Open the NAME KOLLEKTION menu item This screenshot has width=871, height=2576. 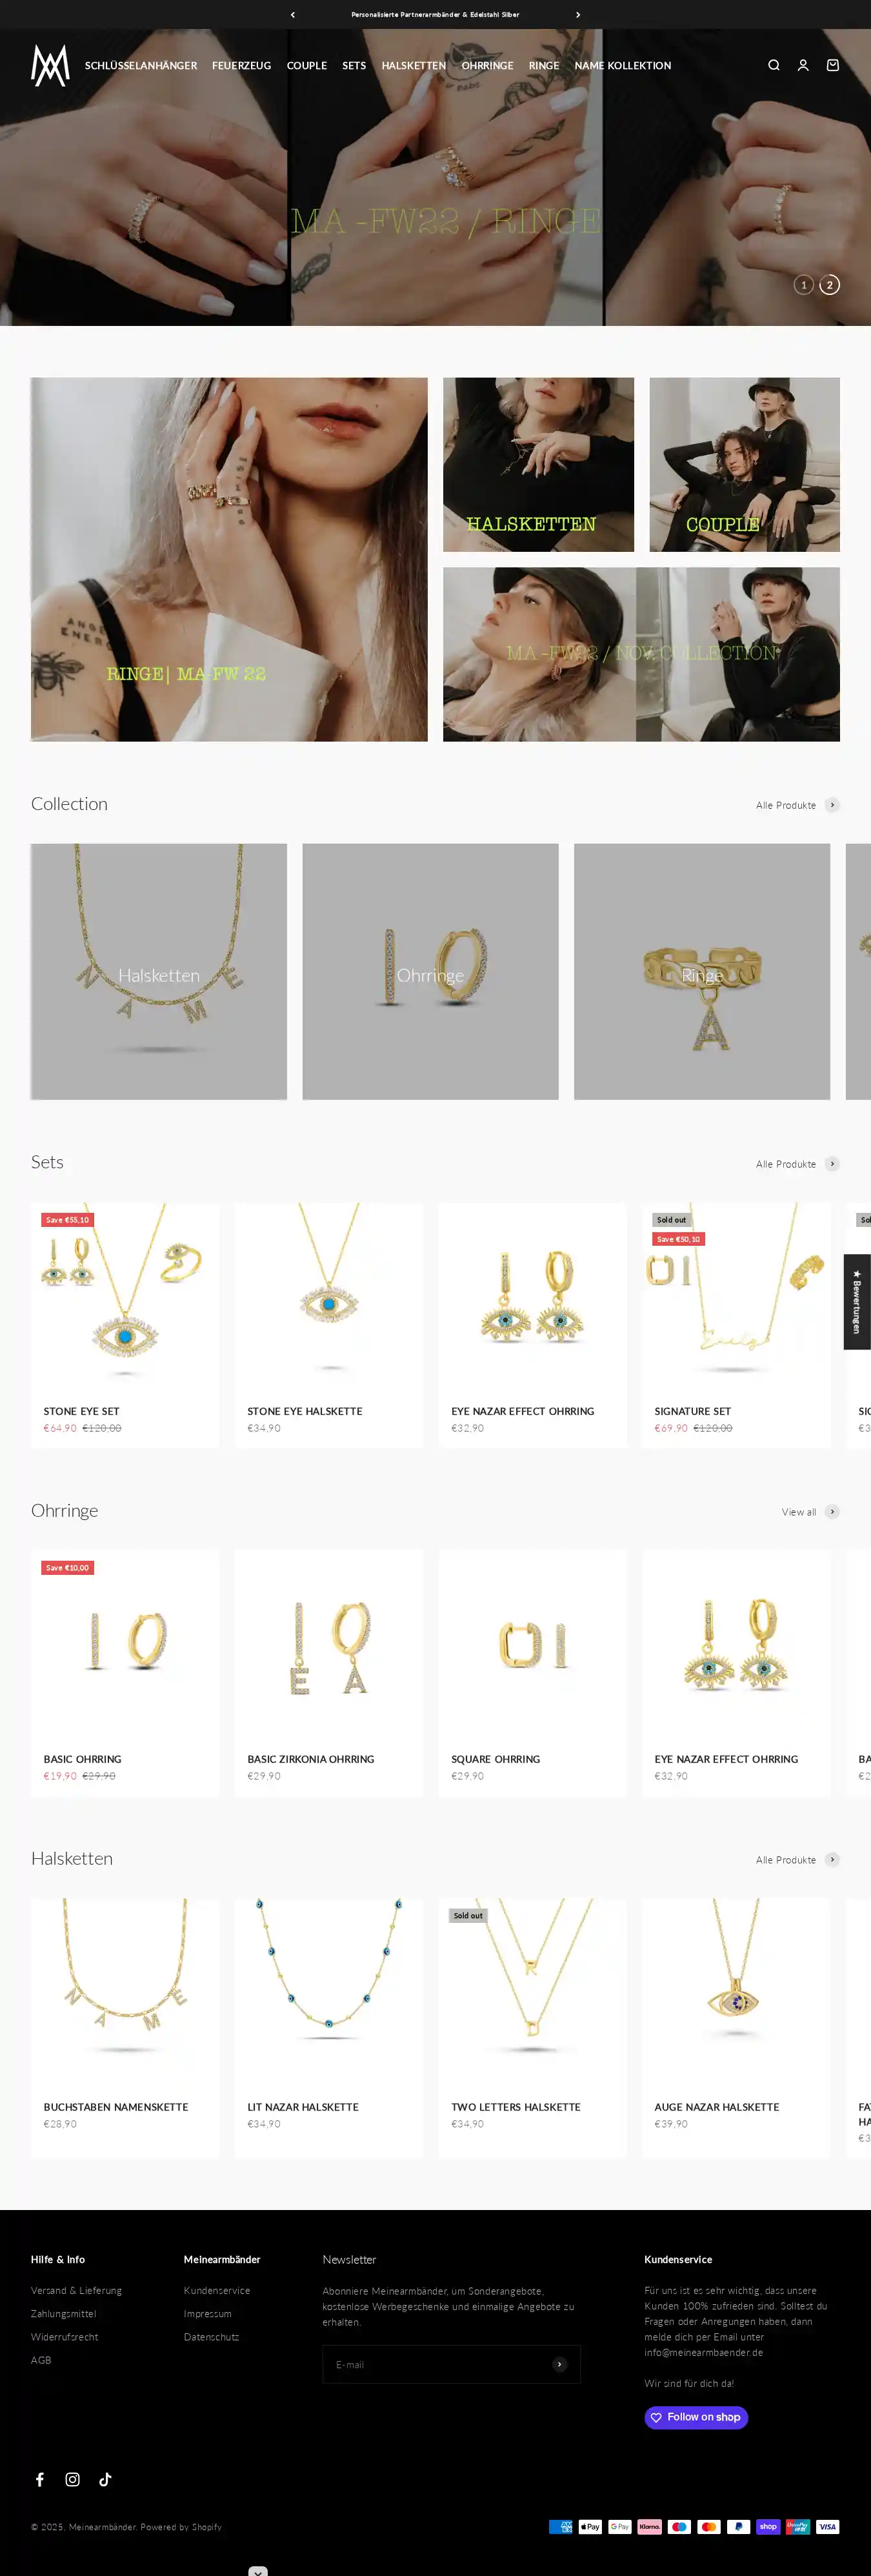pos(623,65)
